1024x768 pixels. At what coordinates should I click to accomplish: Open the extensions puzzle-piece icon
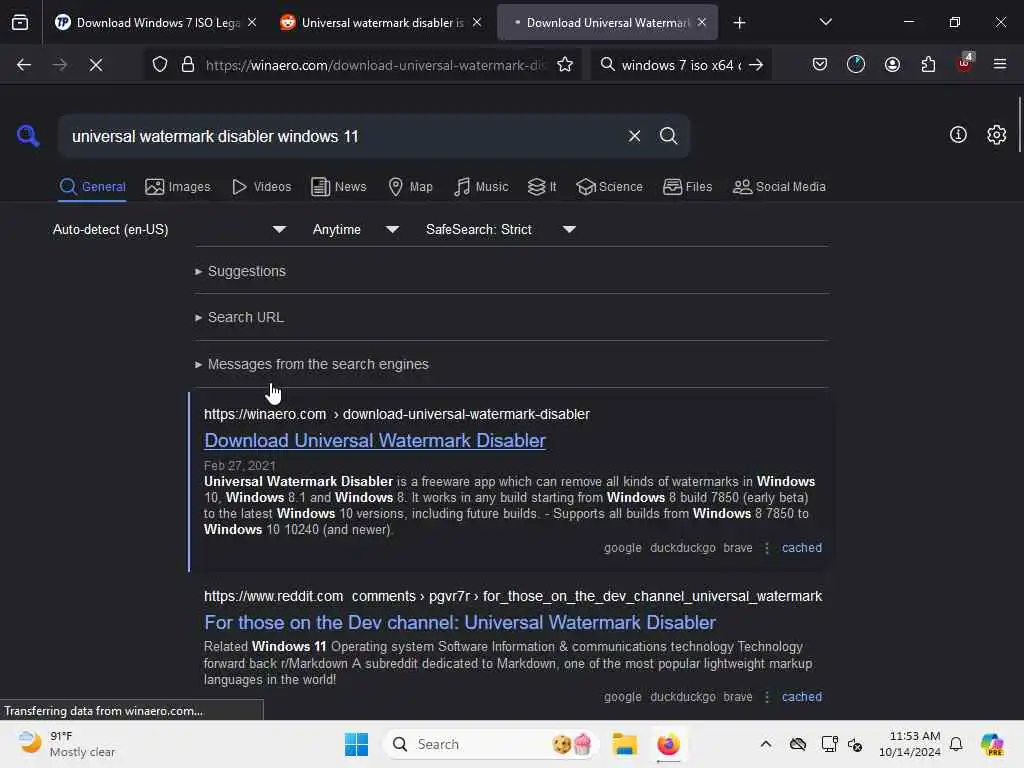[x=928, y=64]
